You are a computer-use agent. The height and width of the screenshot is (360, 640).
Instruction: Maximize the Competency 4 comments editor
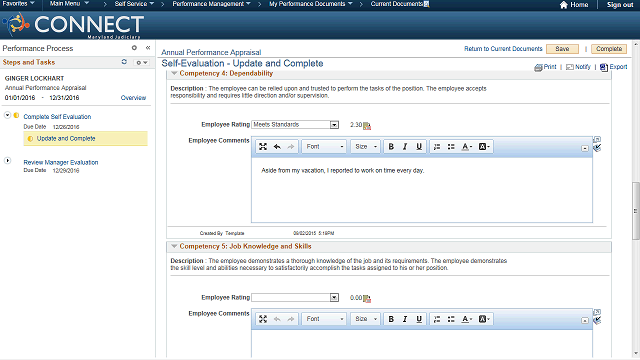(x=263, y=147)
